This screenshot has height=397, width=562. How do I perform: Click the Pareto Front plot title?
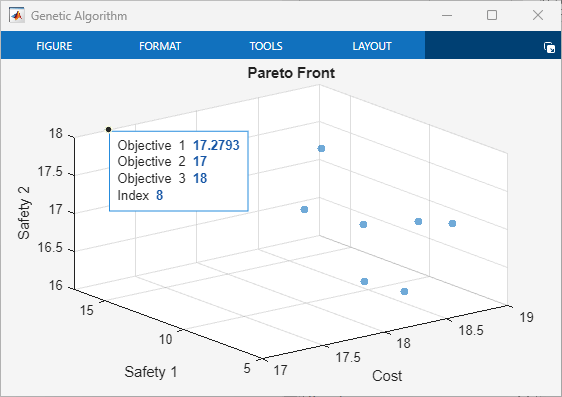(291, 73)
